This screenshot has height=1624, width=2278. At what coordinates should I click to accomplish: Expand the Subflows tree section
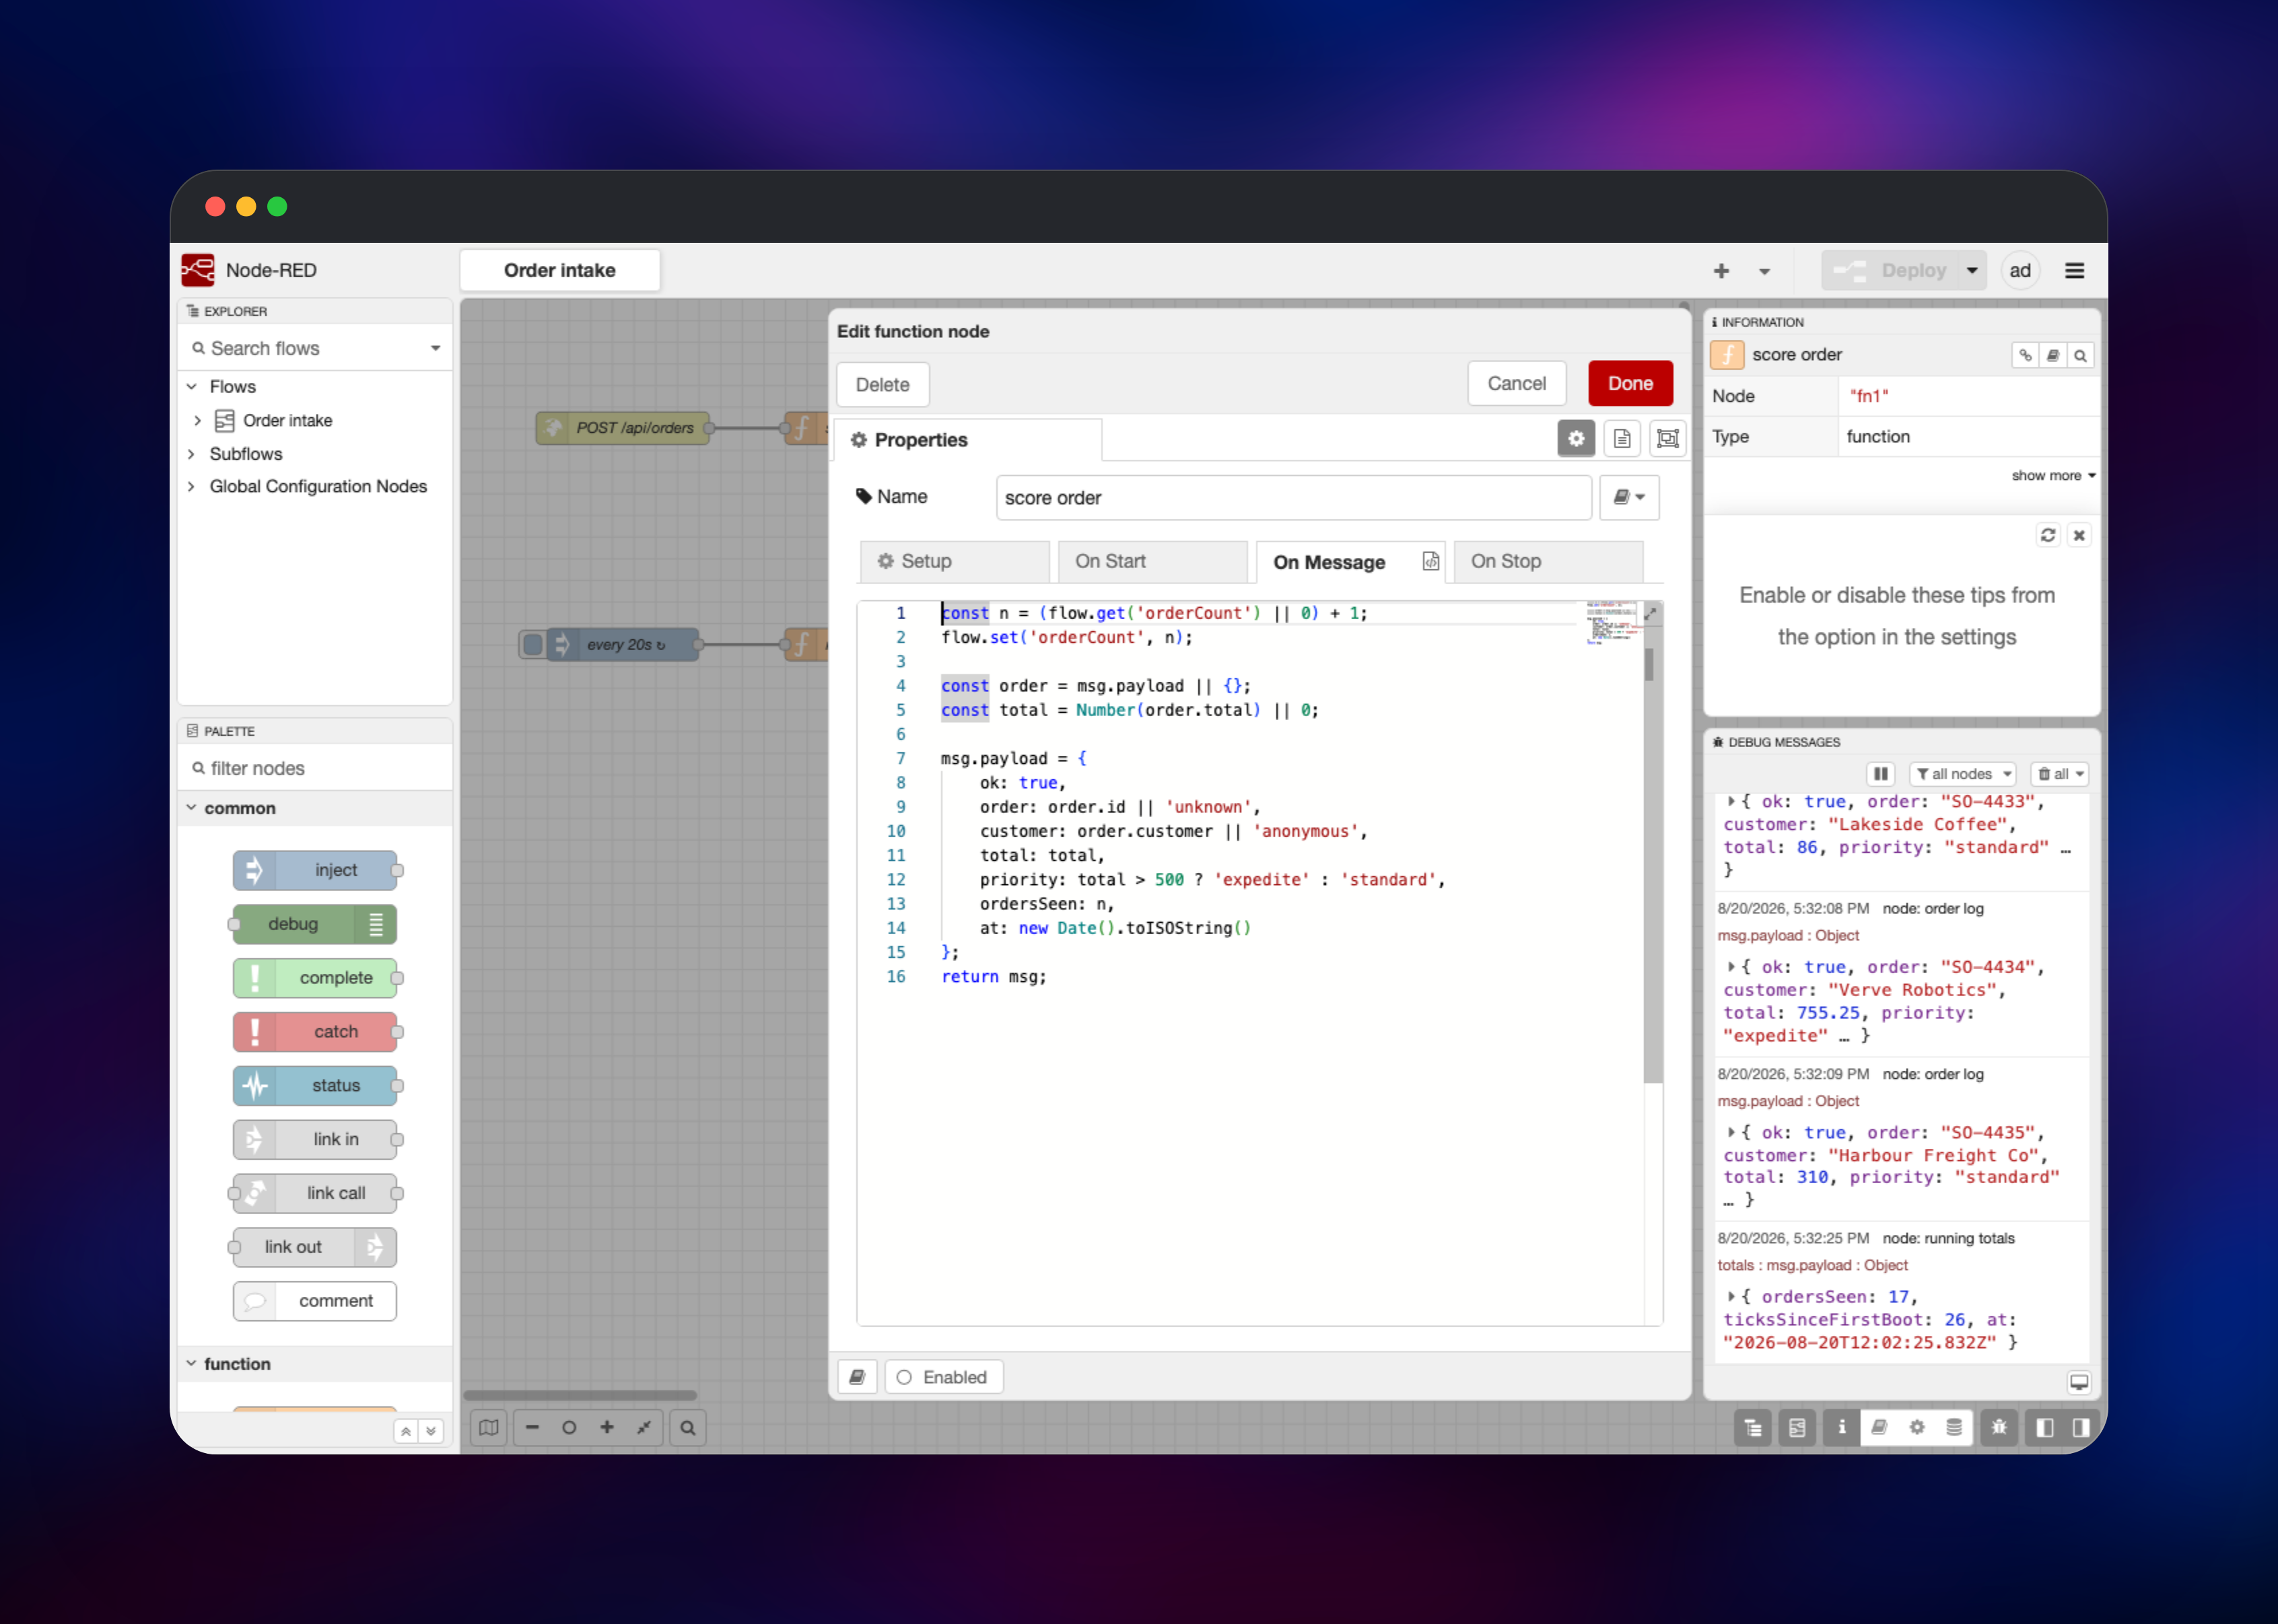tap(191, 453)
